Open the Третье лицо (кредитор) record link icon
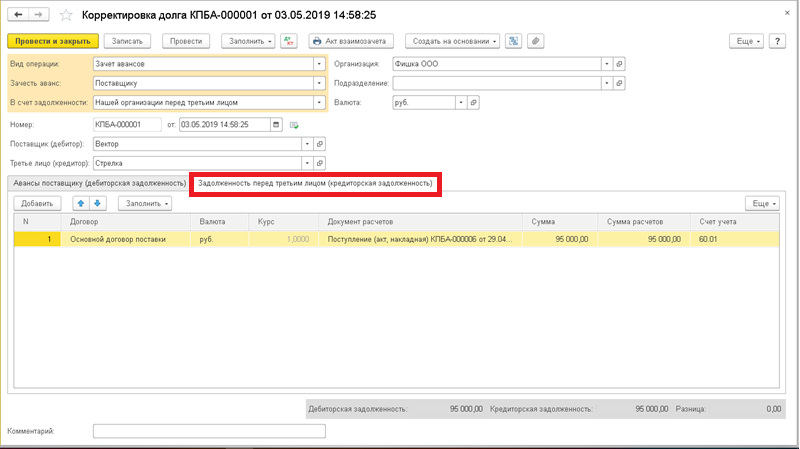 pos(319,163)
